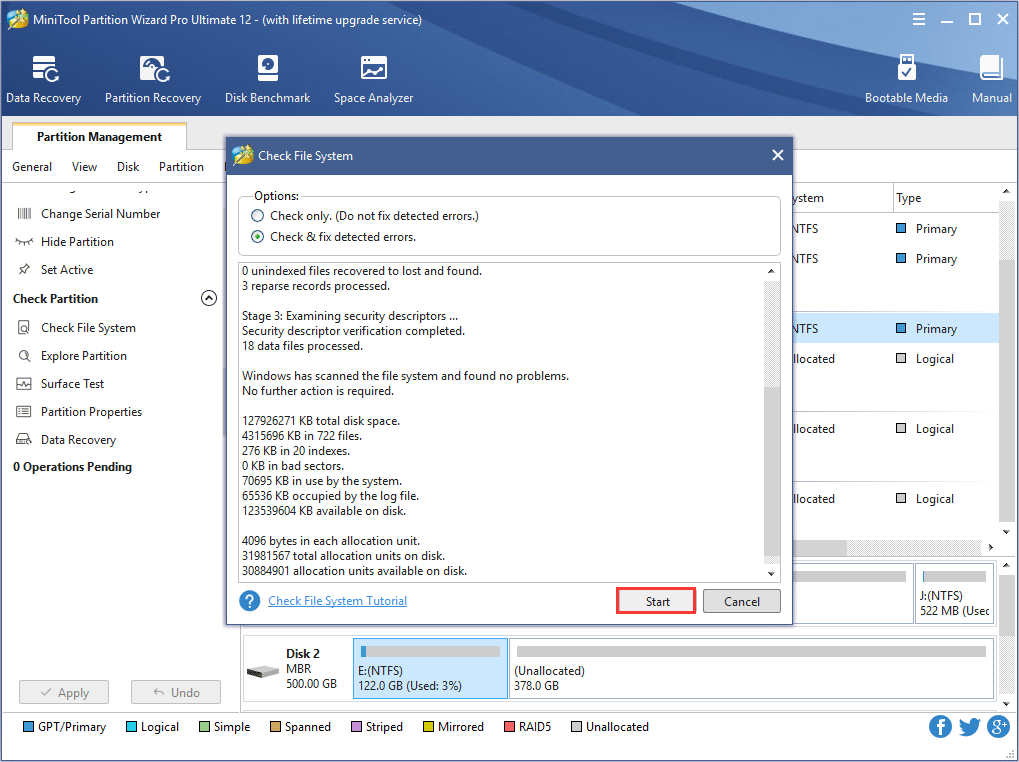The width and height of the screenshot is (1019, 762).
Task: Collapse the Check Partition section
Action: pos(209,297)
